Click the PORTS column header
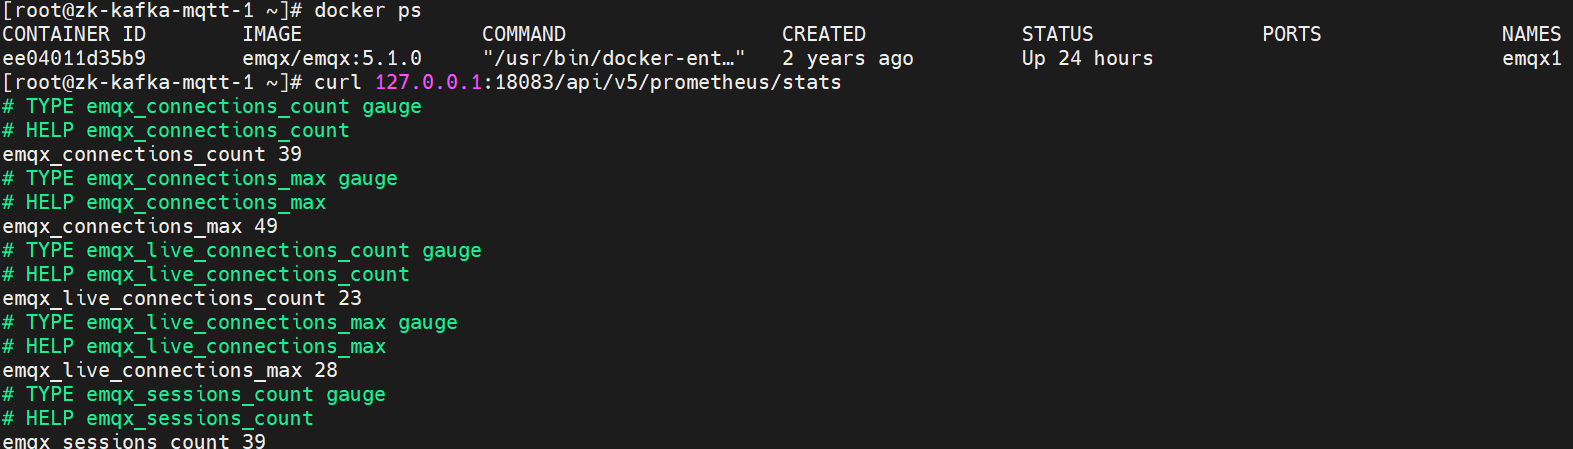1573x449 pixels. tap(1291, 34)
